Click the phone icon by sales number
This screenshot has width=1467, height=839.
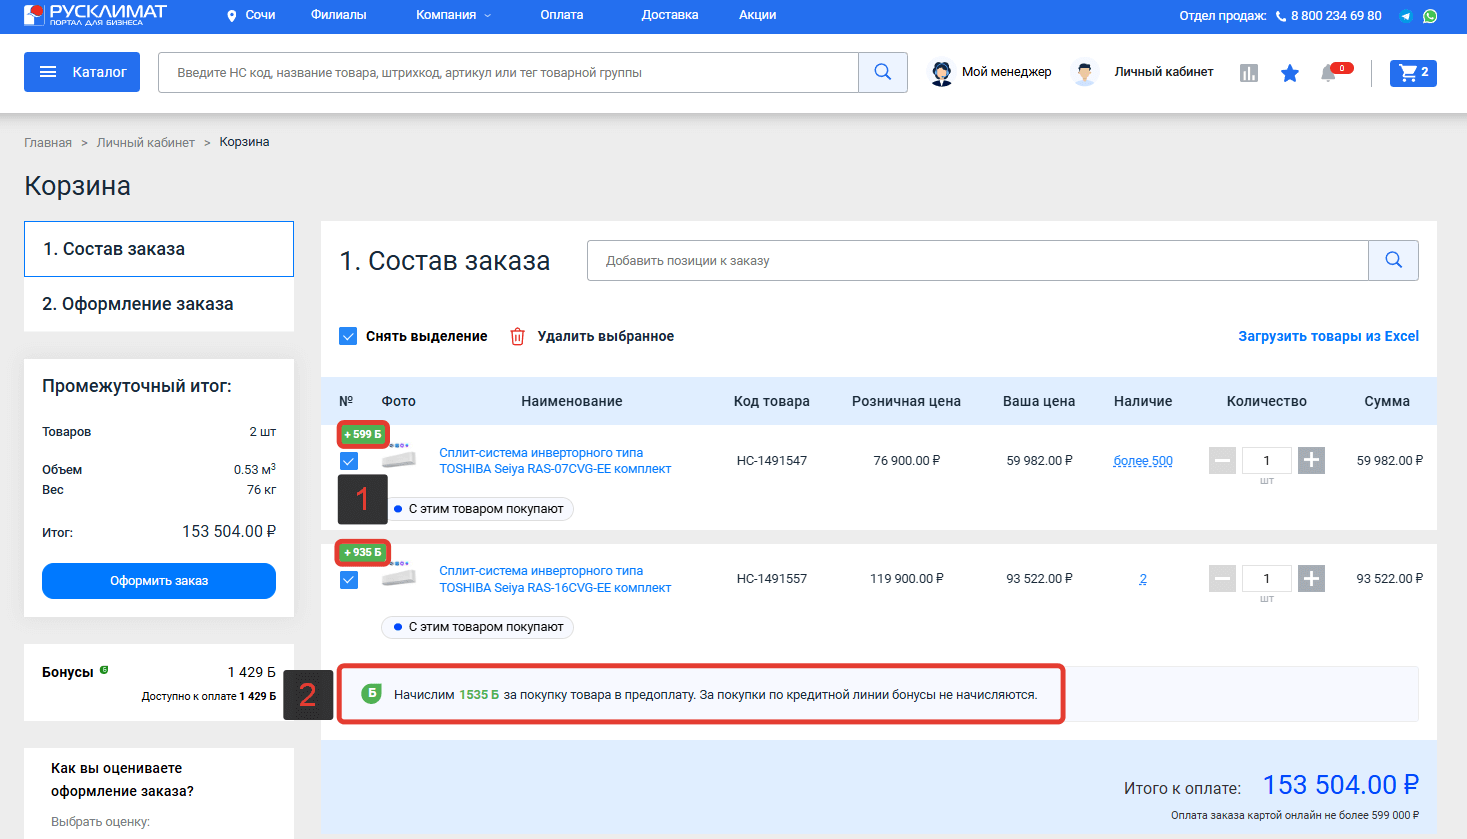(1281, 16)
